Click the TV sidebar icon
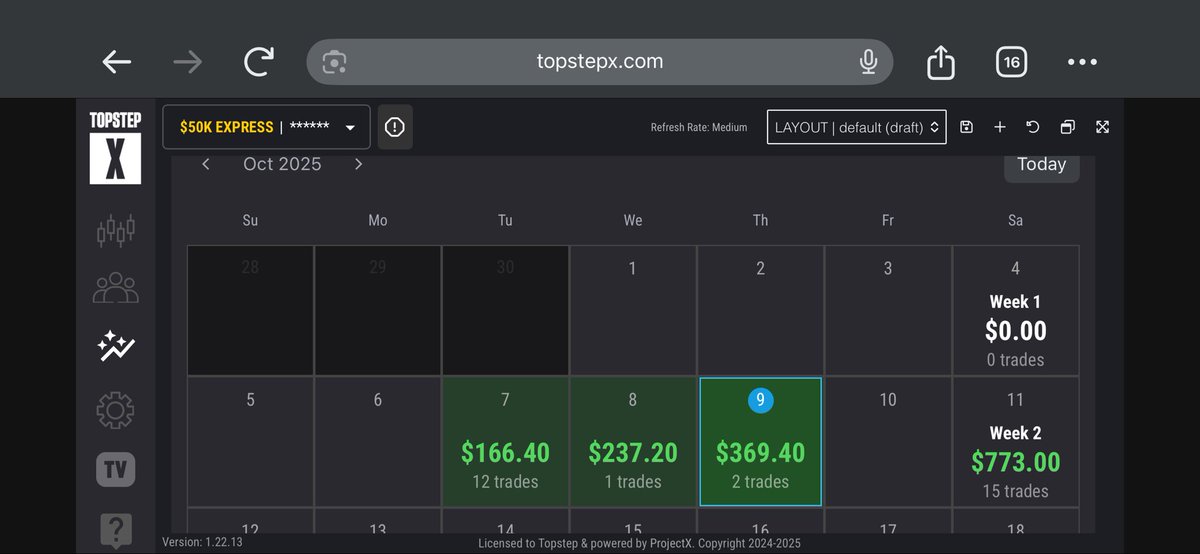 coord(115,470)
